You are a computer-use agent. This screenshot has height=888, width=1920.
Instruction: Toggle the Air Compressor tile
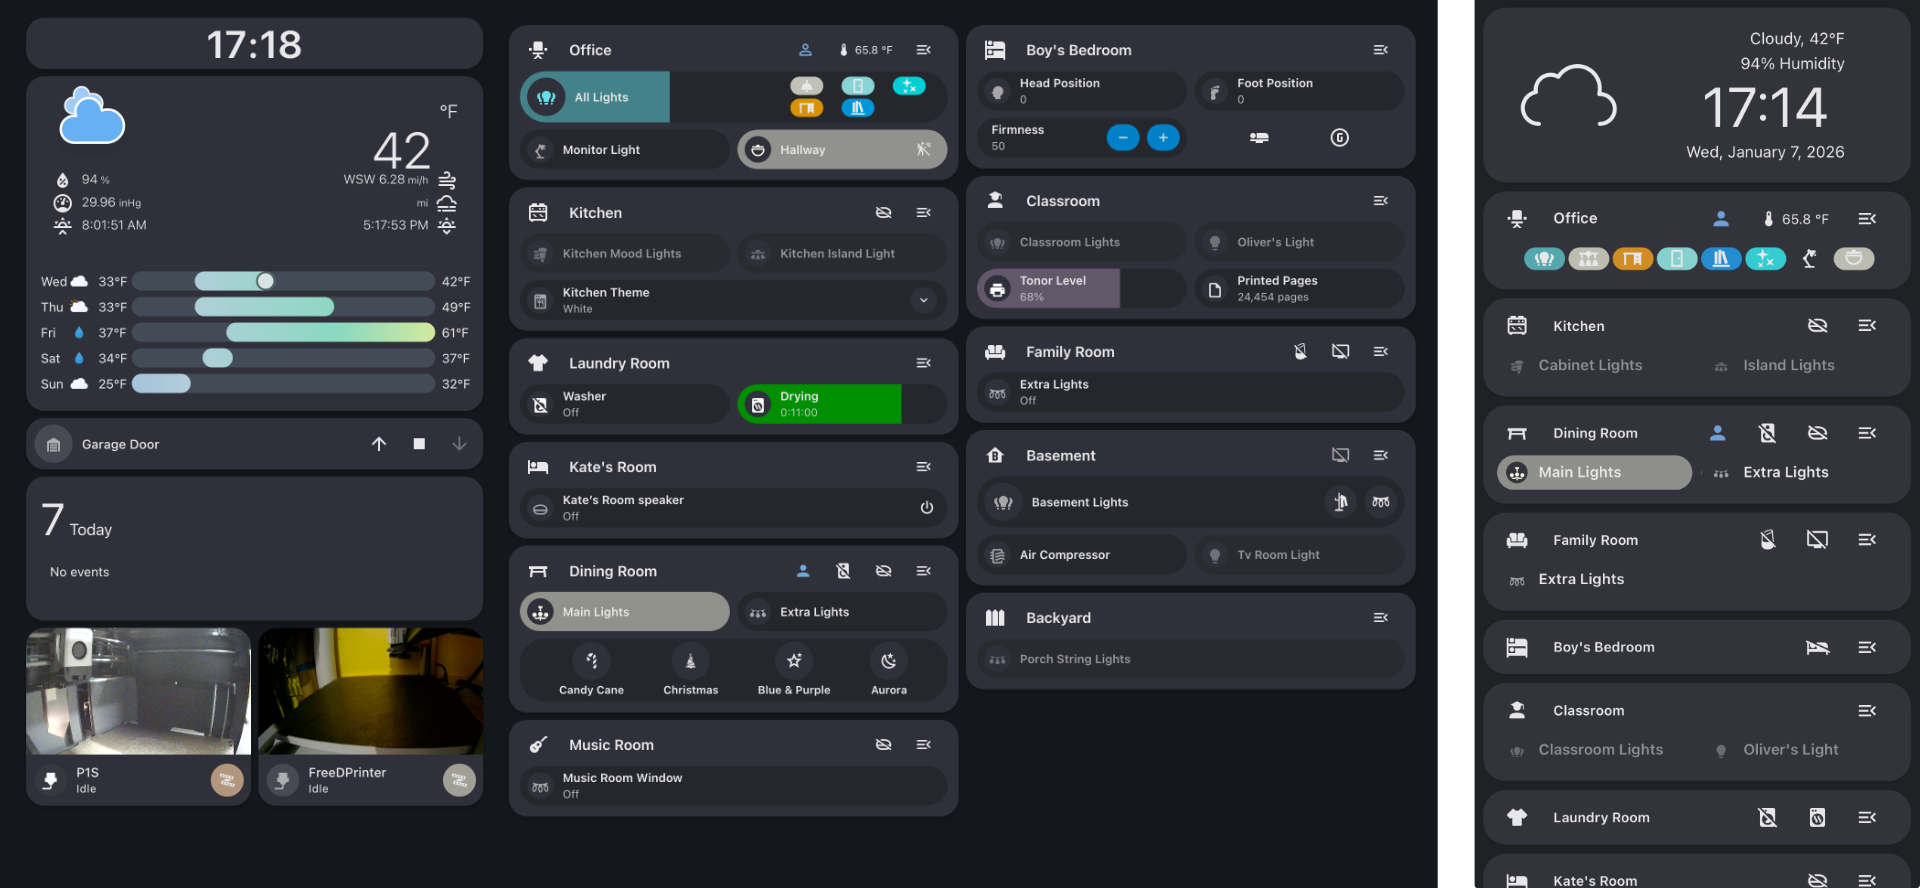(x=1081, y=555)
